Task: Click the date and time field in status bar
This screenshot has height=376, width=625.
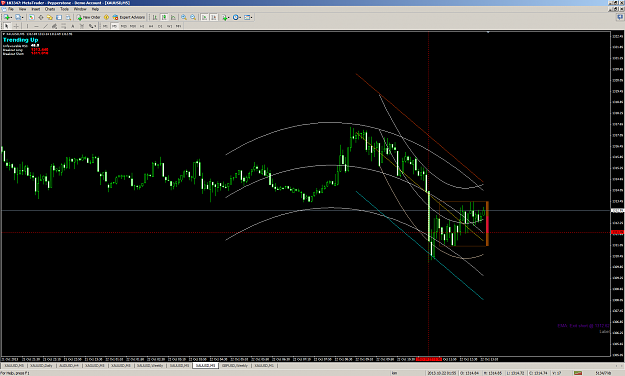Action: (442, 373)
